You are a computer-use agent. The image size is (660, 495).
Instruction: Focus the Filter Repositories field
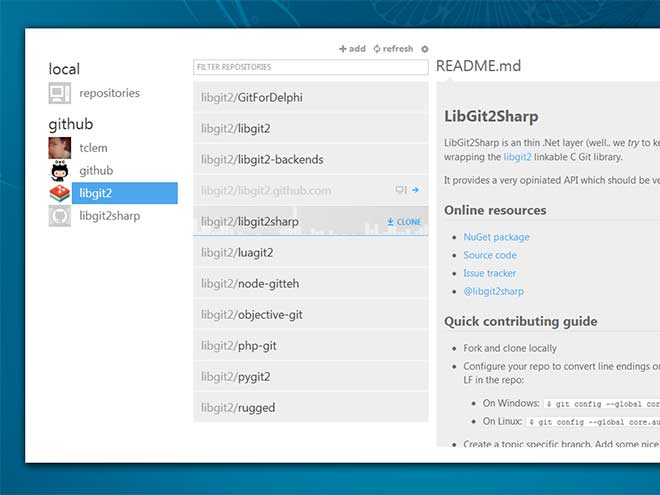pos(311,67)
